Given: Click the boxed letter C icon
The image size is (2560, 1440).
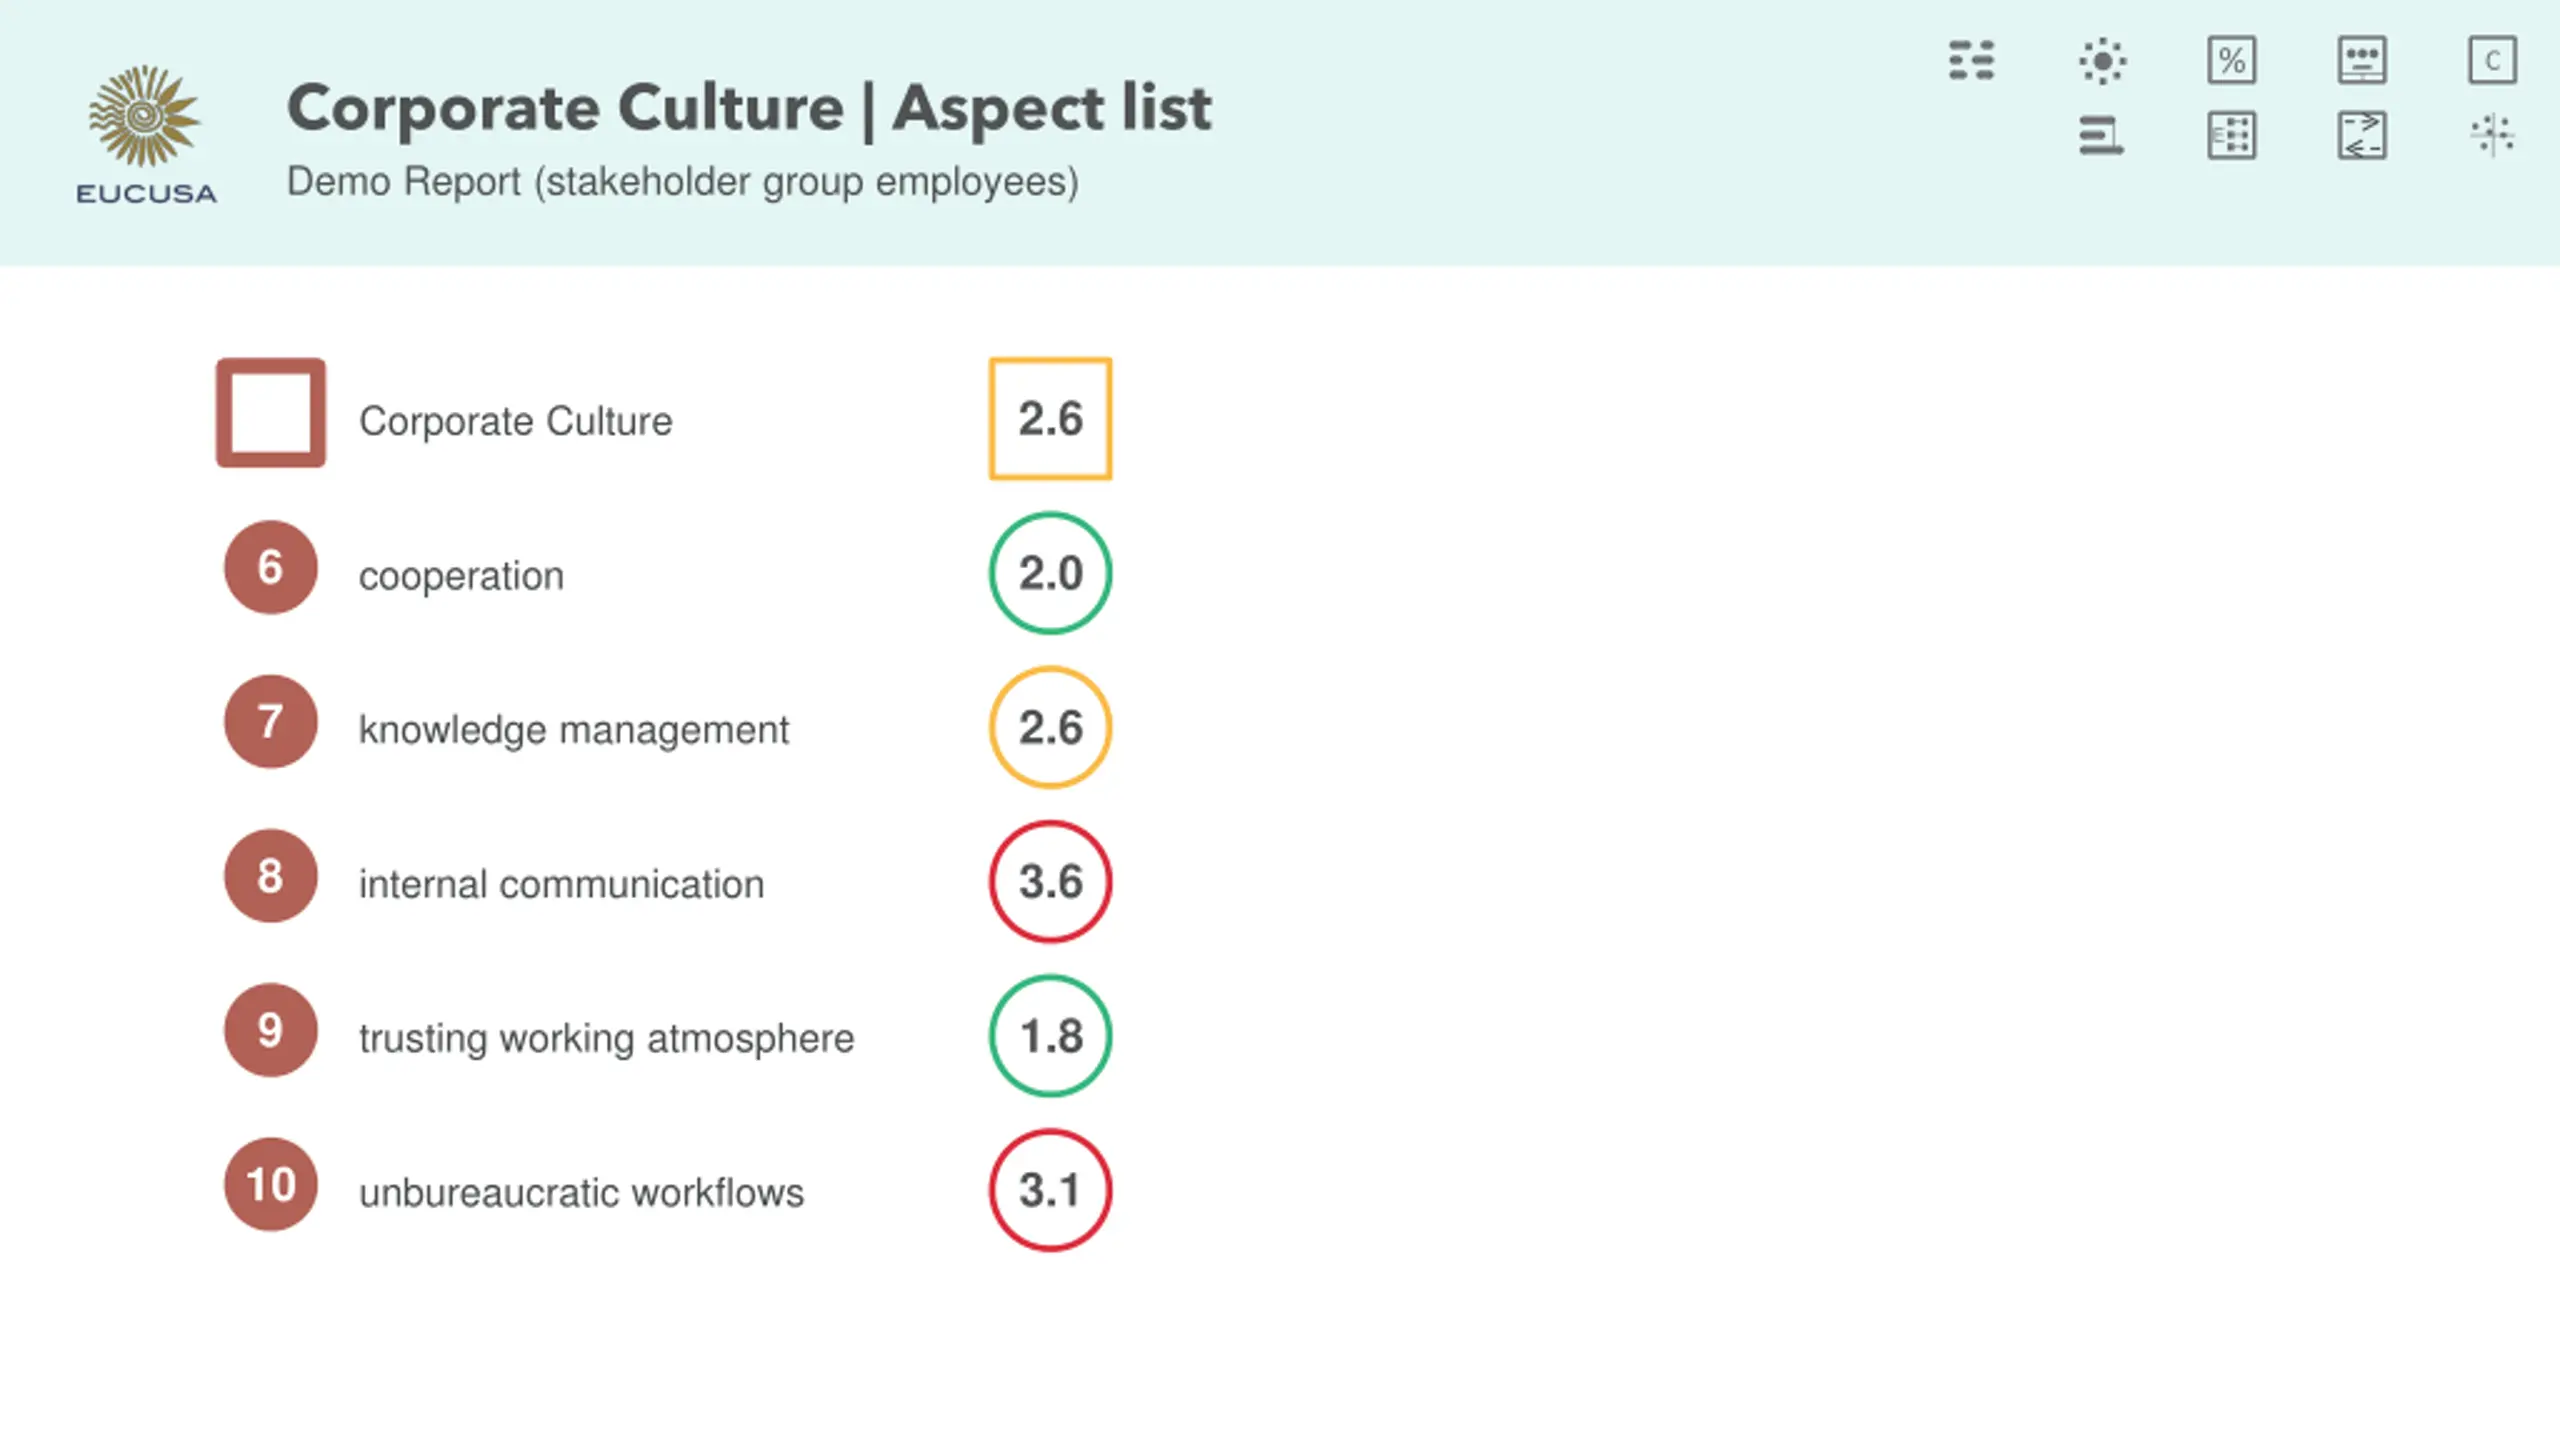Looking at the screenshot, I should (x=2492, y=61).
